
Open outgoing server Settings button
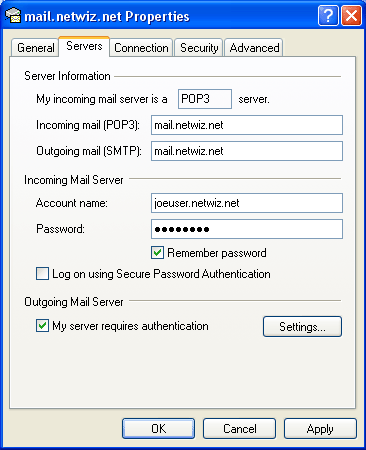(x=302, y=327)
